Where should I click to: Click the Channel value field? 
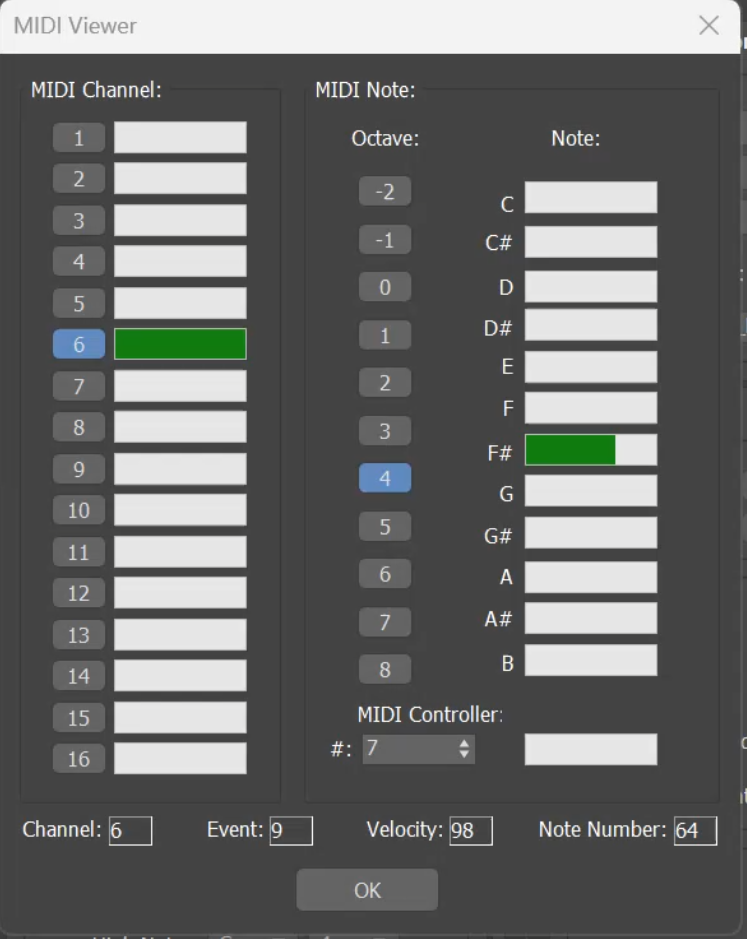pos(130,831)
